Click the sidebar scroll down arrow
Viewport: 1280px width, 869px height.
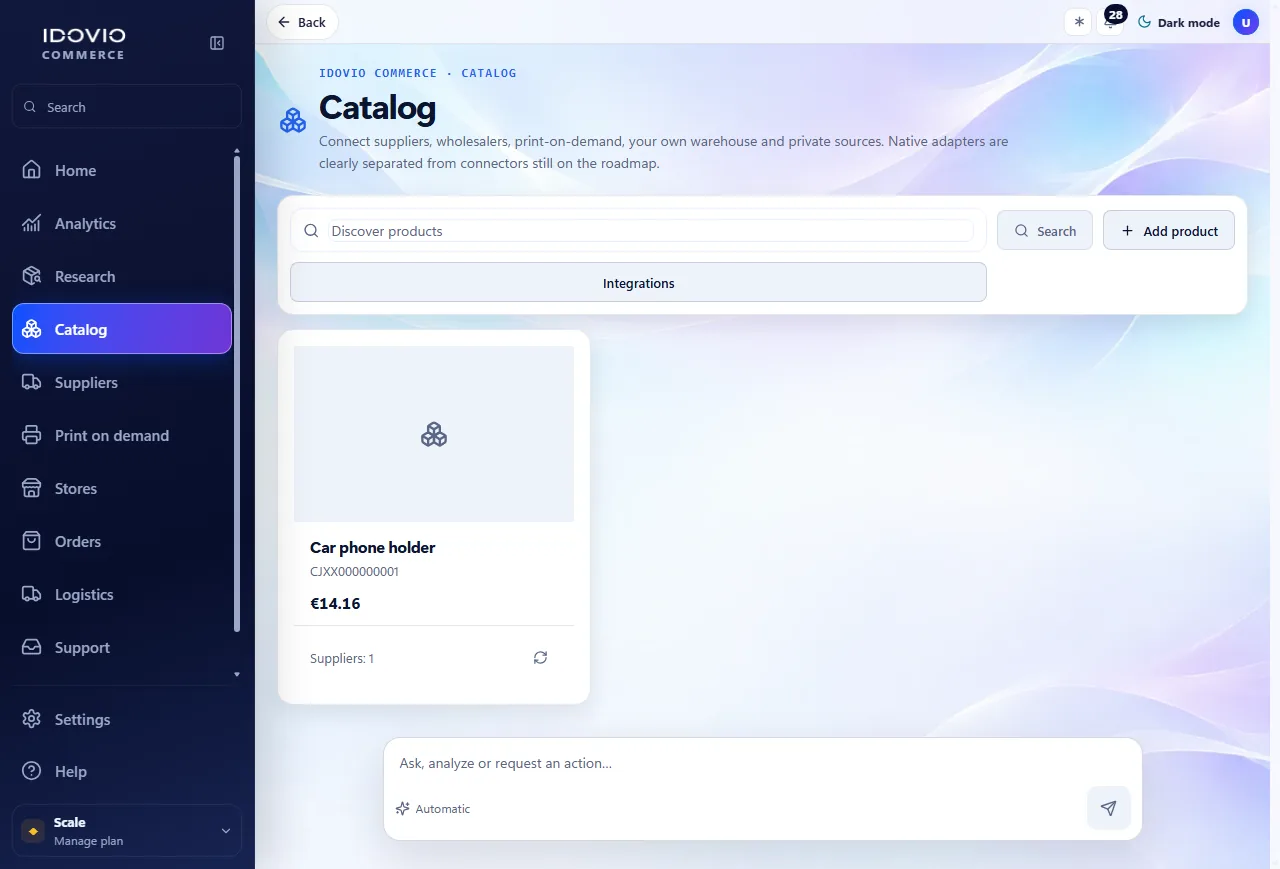[237, 675]
